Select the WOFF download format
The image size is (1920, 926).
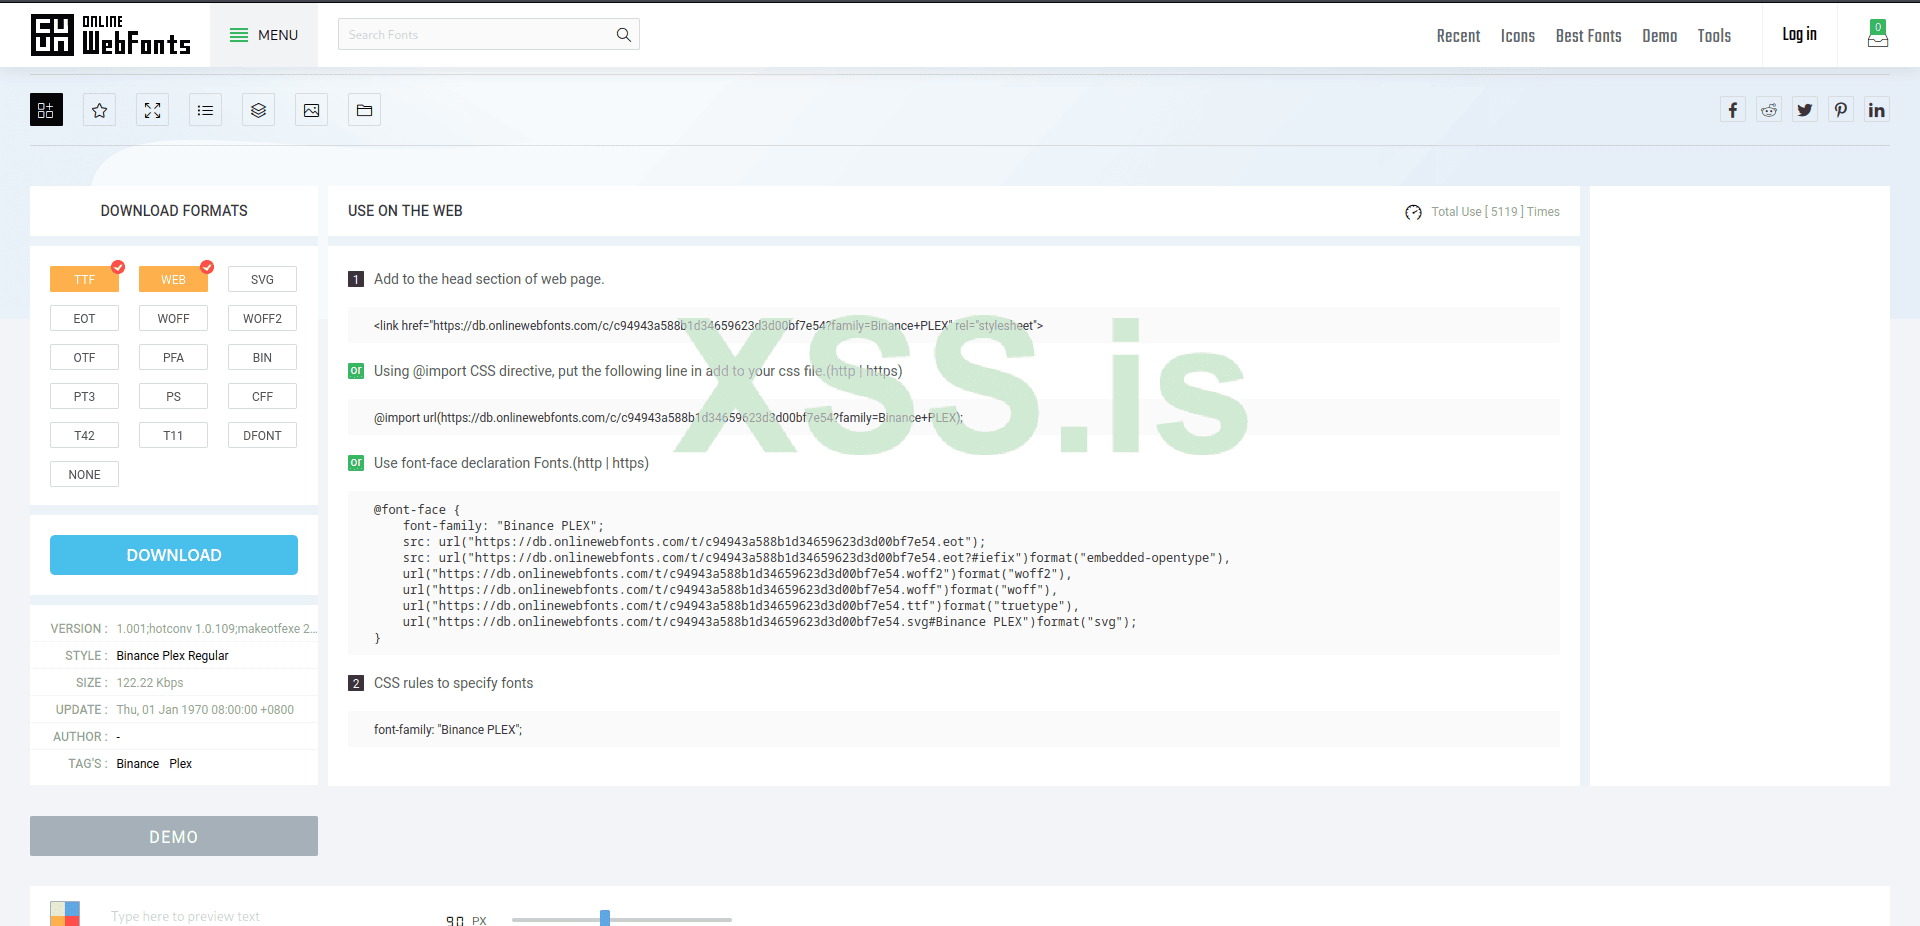[173, 318]
